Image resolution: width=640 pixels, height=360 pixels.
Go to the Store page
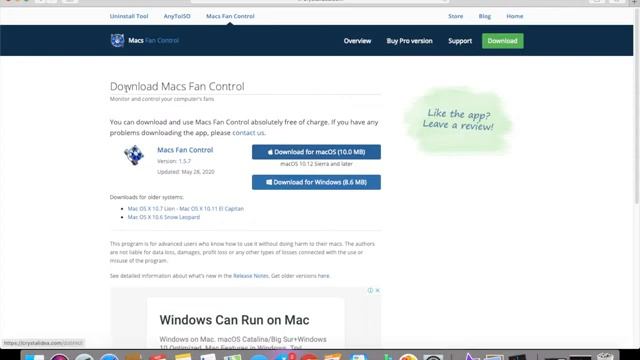click(456, 16)
